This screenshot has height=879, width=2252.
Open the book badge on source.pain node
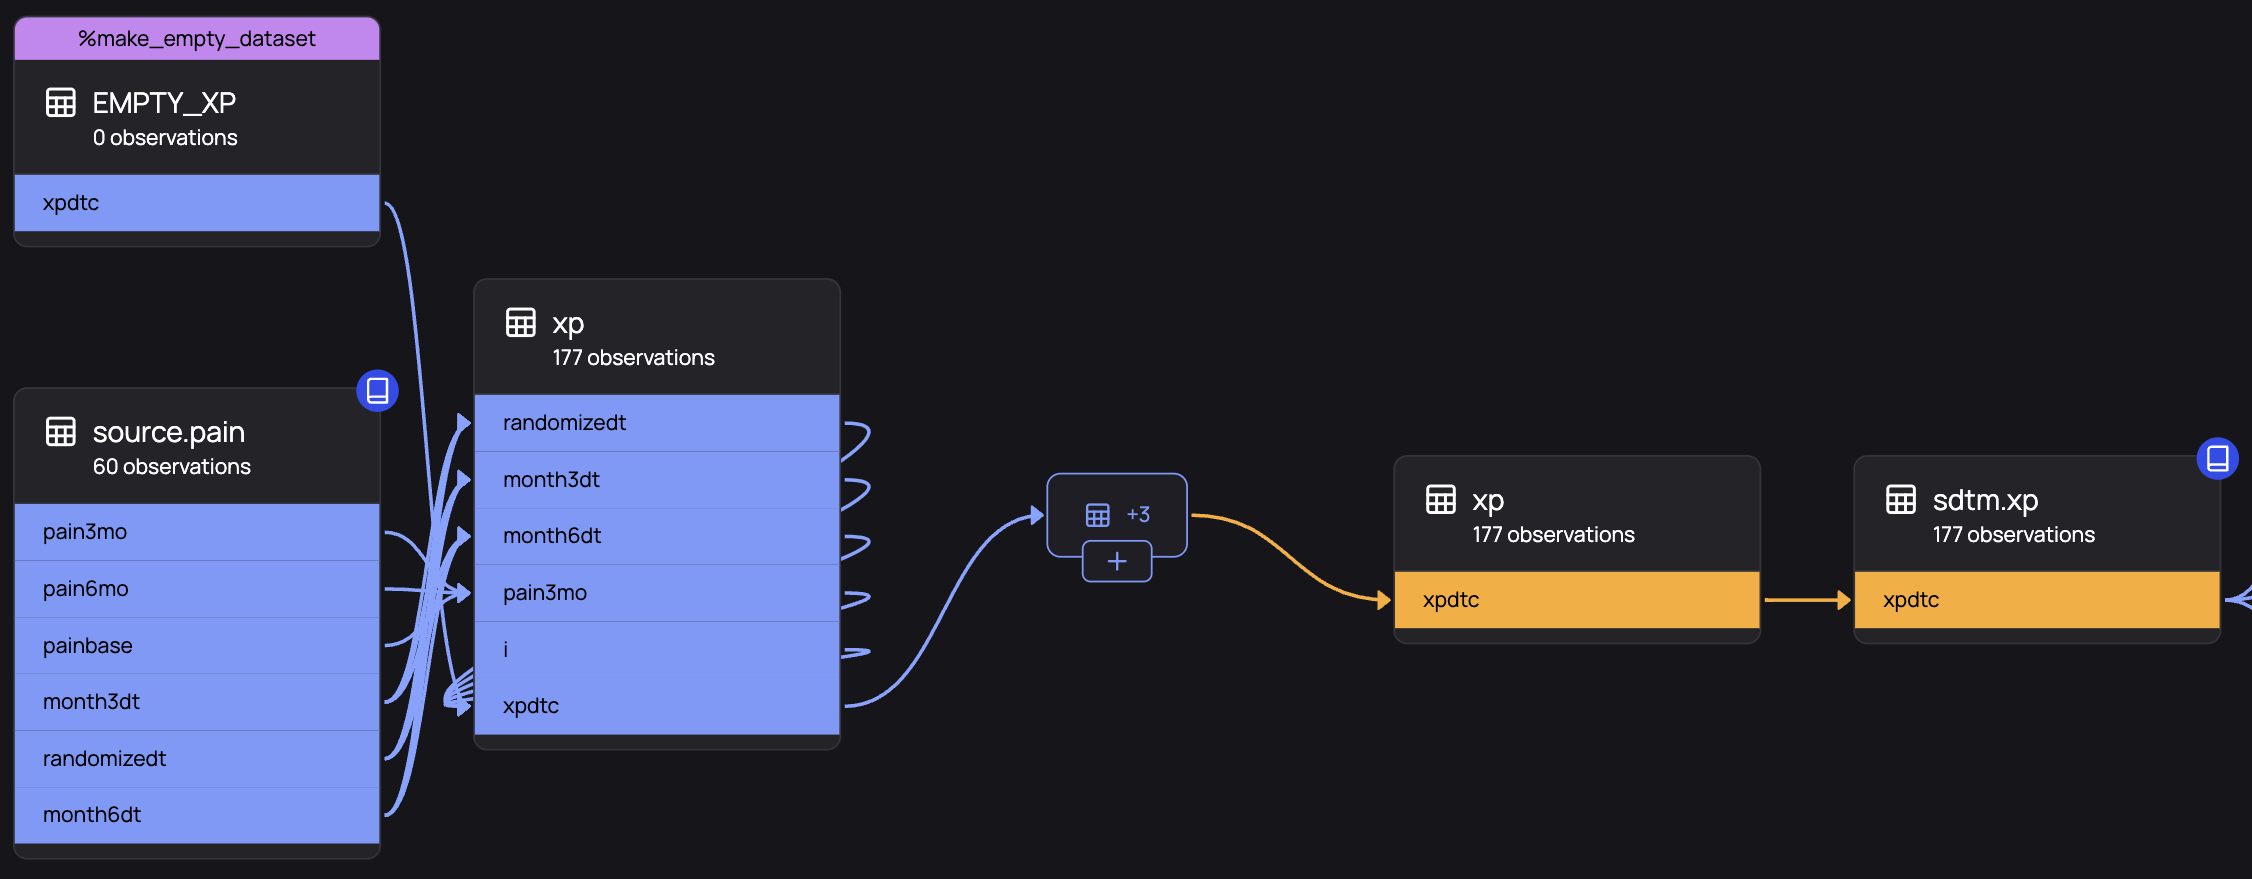click(377, 391)
